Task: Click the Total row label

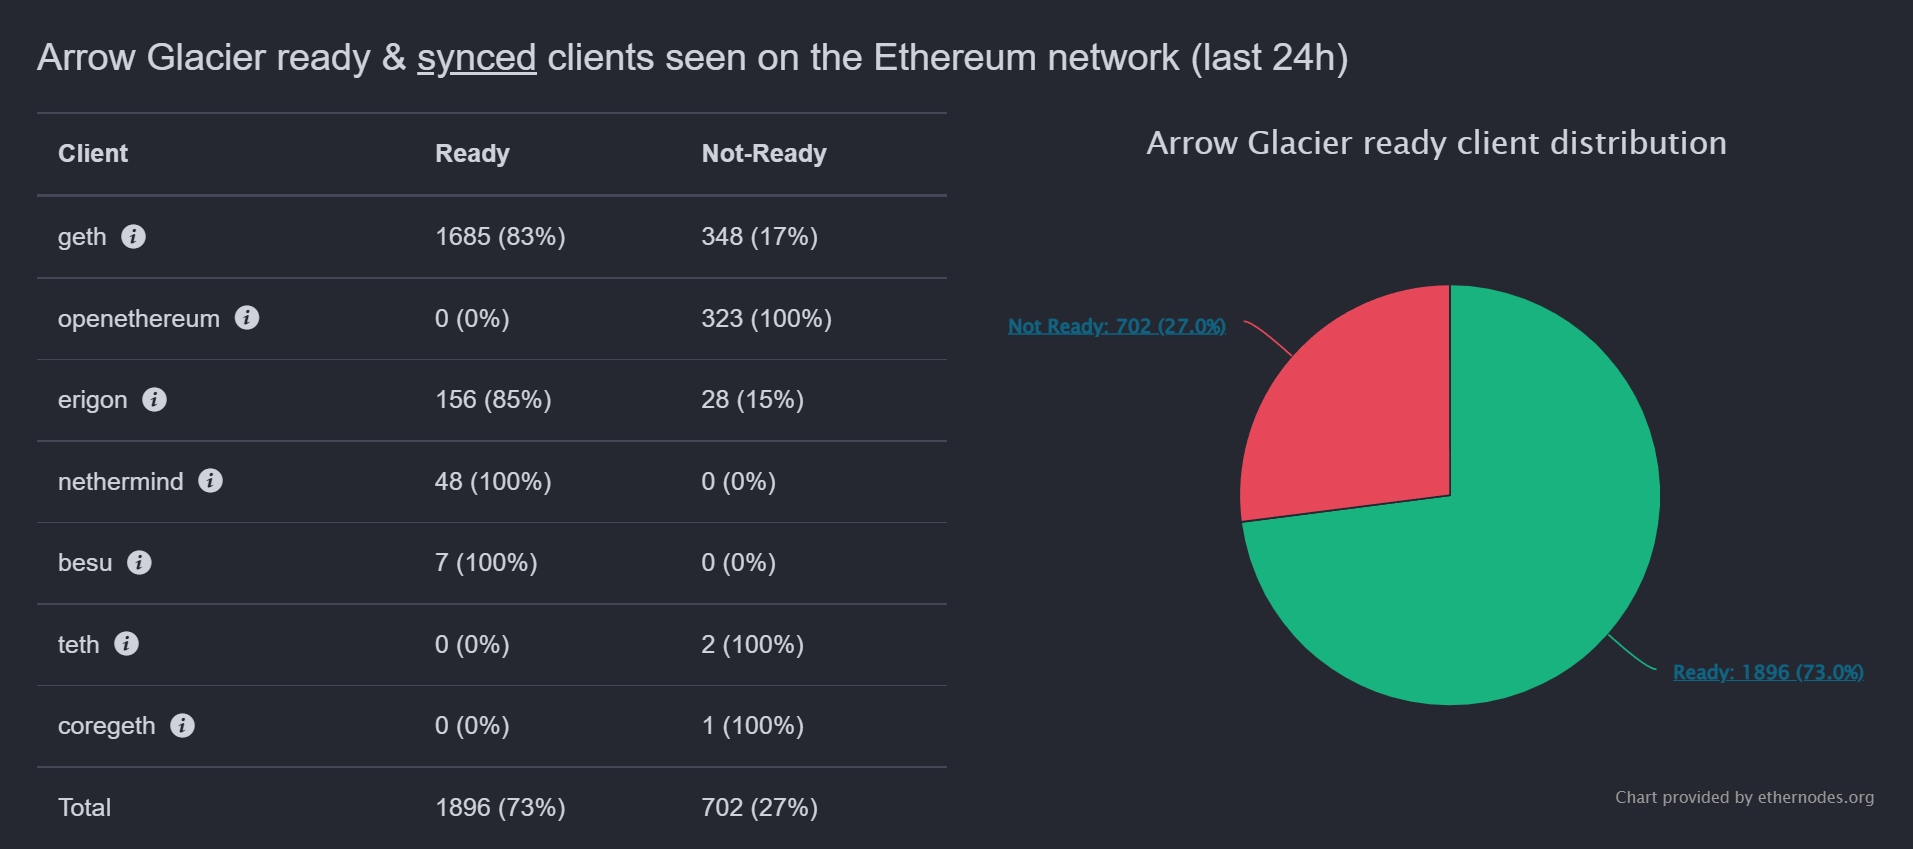Action: [x=85, y=808]
